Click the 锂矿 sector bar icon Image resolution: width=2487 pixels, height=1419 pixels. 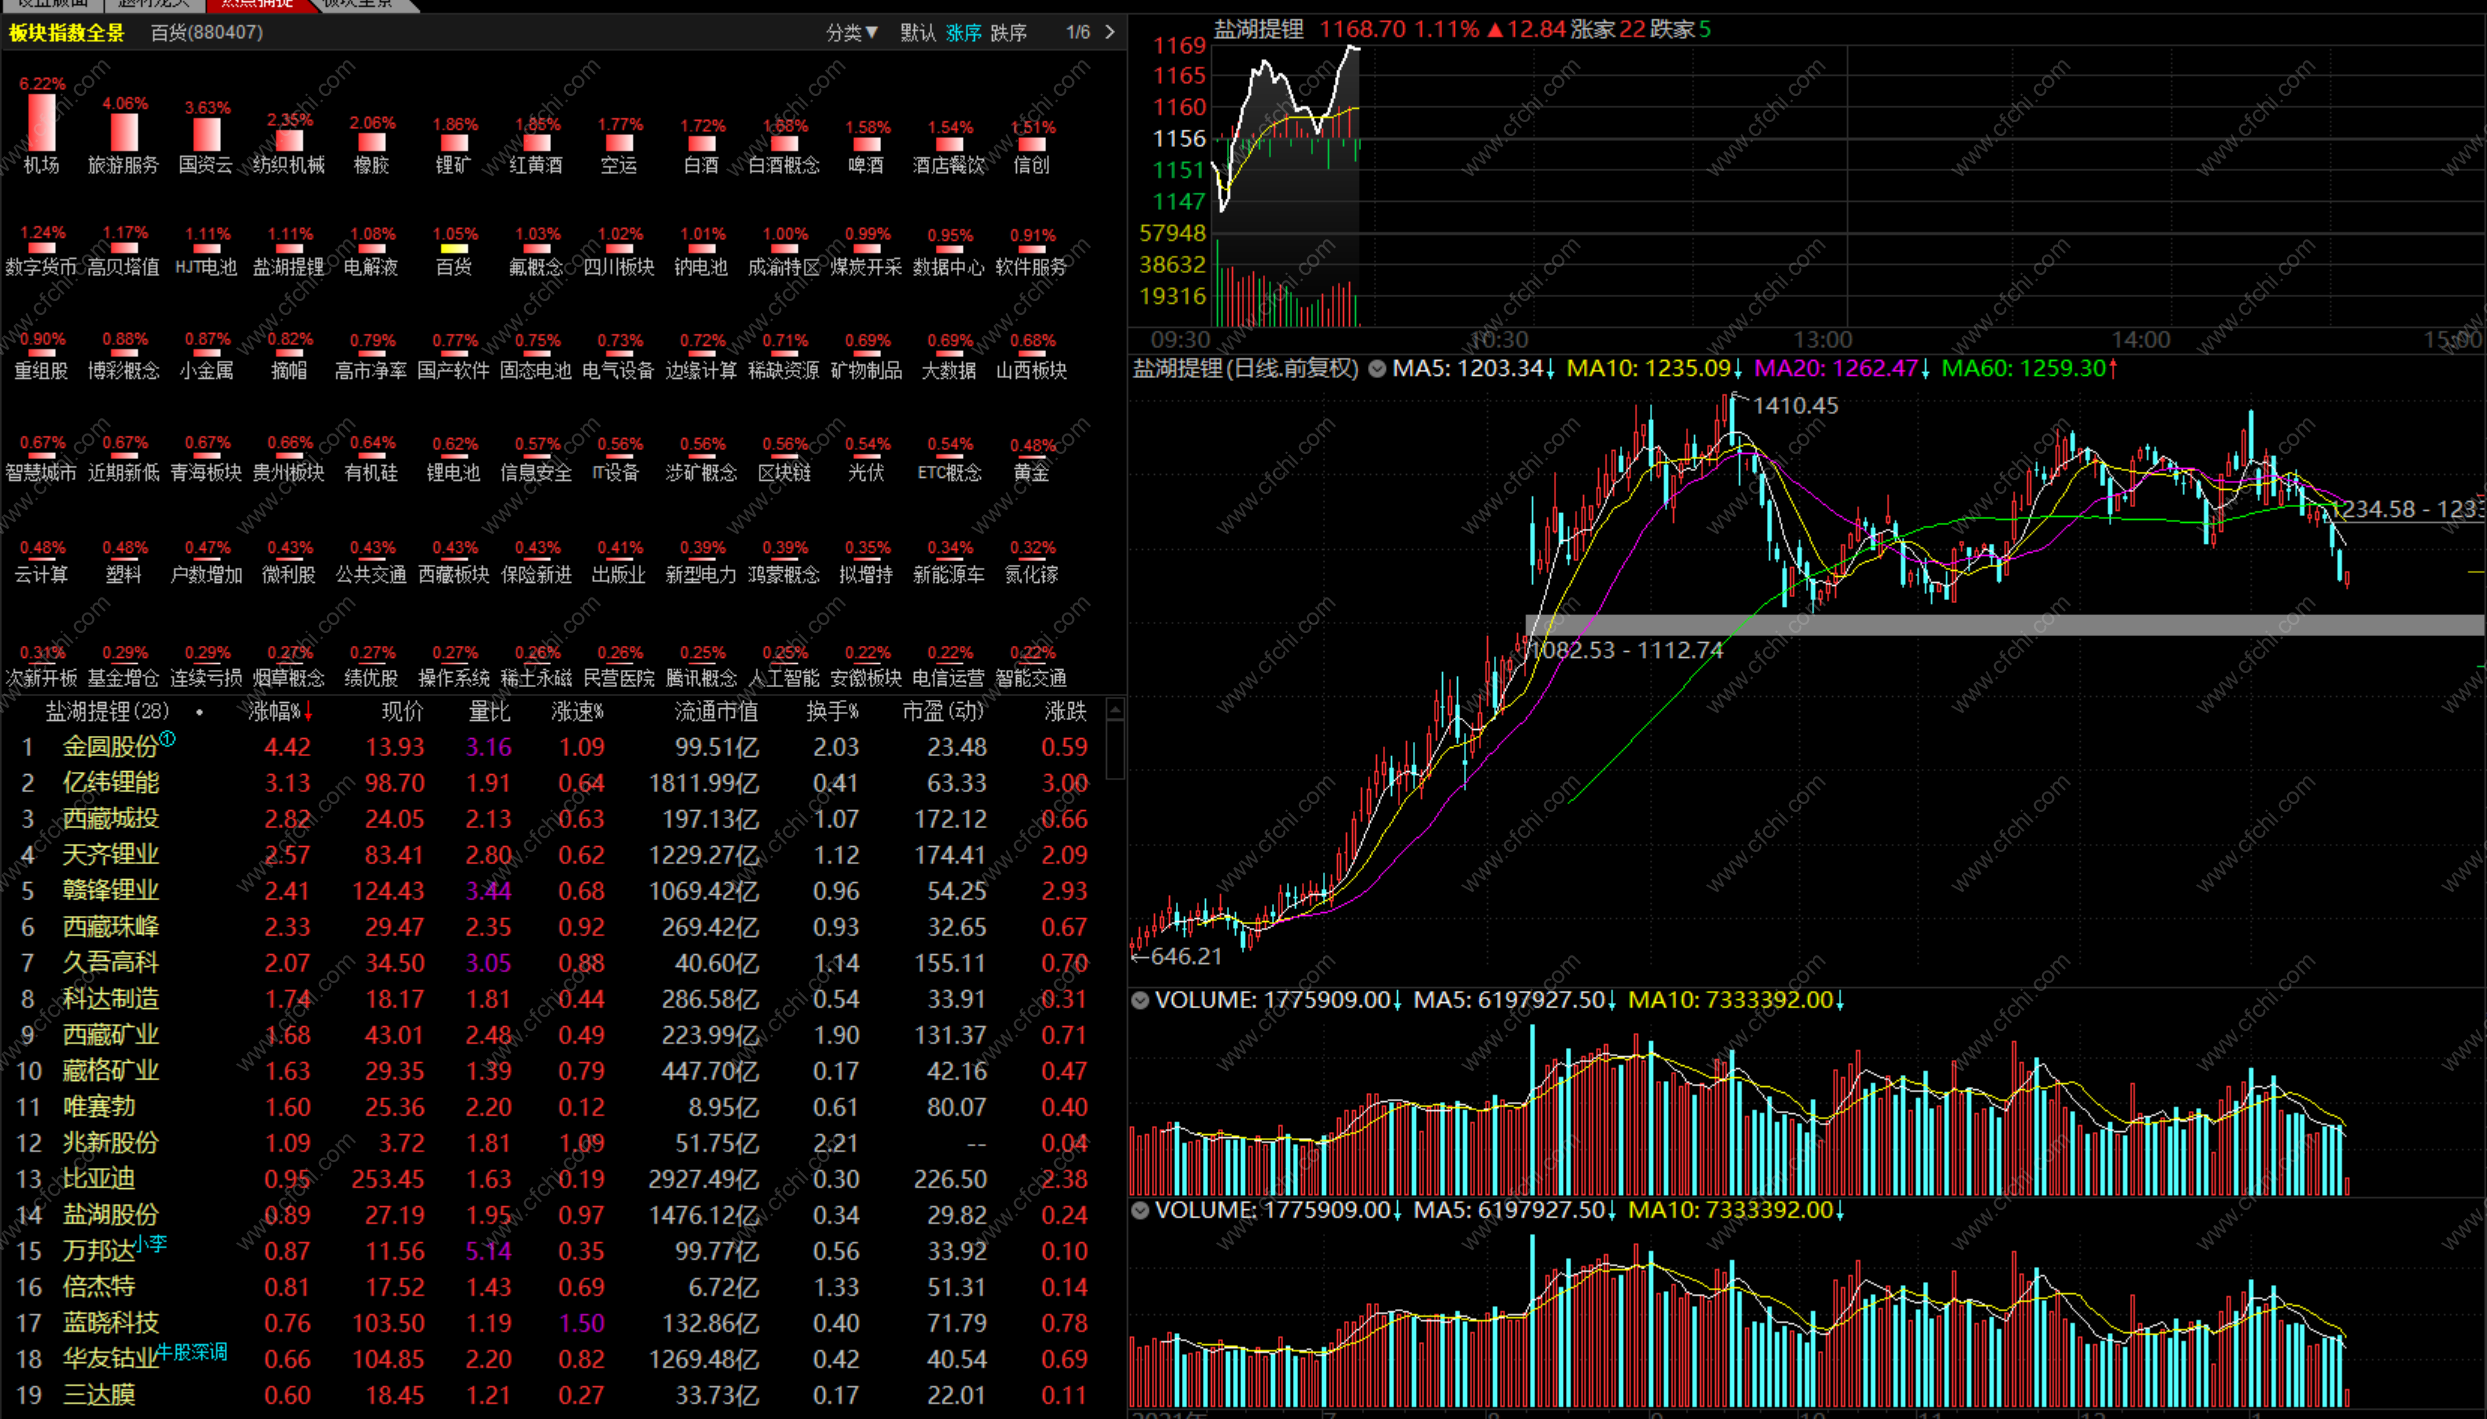454,144
